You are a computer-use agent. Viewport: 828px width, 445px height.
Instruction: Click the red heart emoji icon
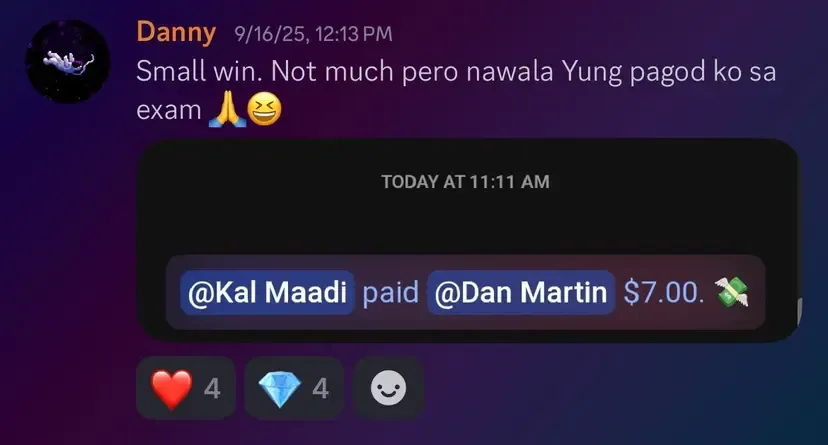pyautogui.click(x=172, y=389)
